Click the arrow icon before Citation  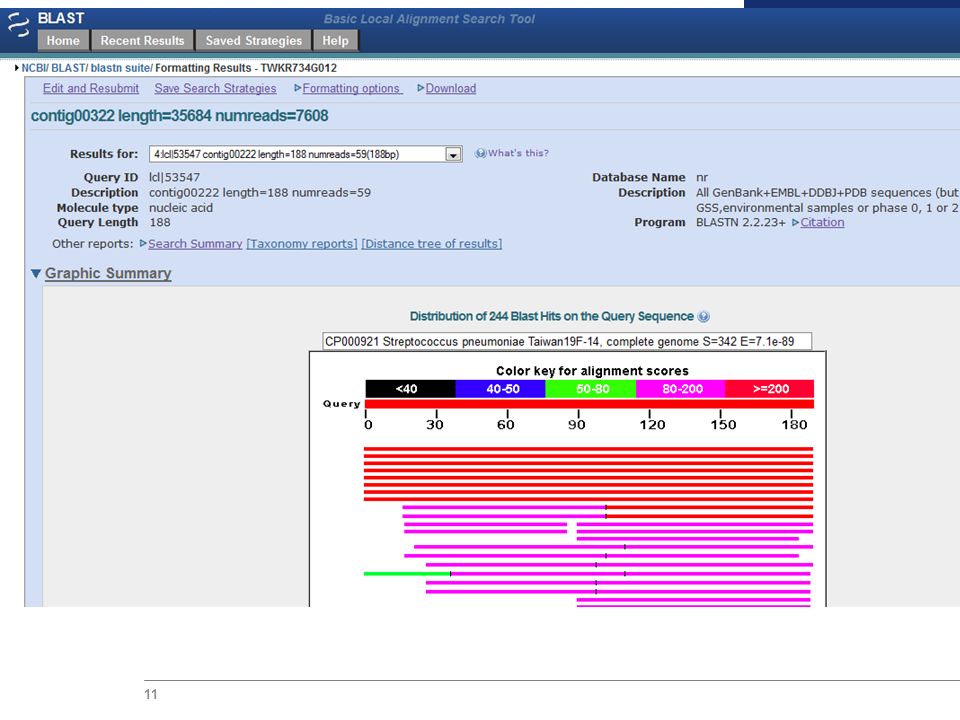coord(795,222)
